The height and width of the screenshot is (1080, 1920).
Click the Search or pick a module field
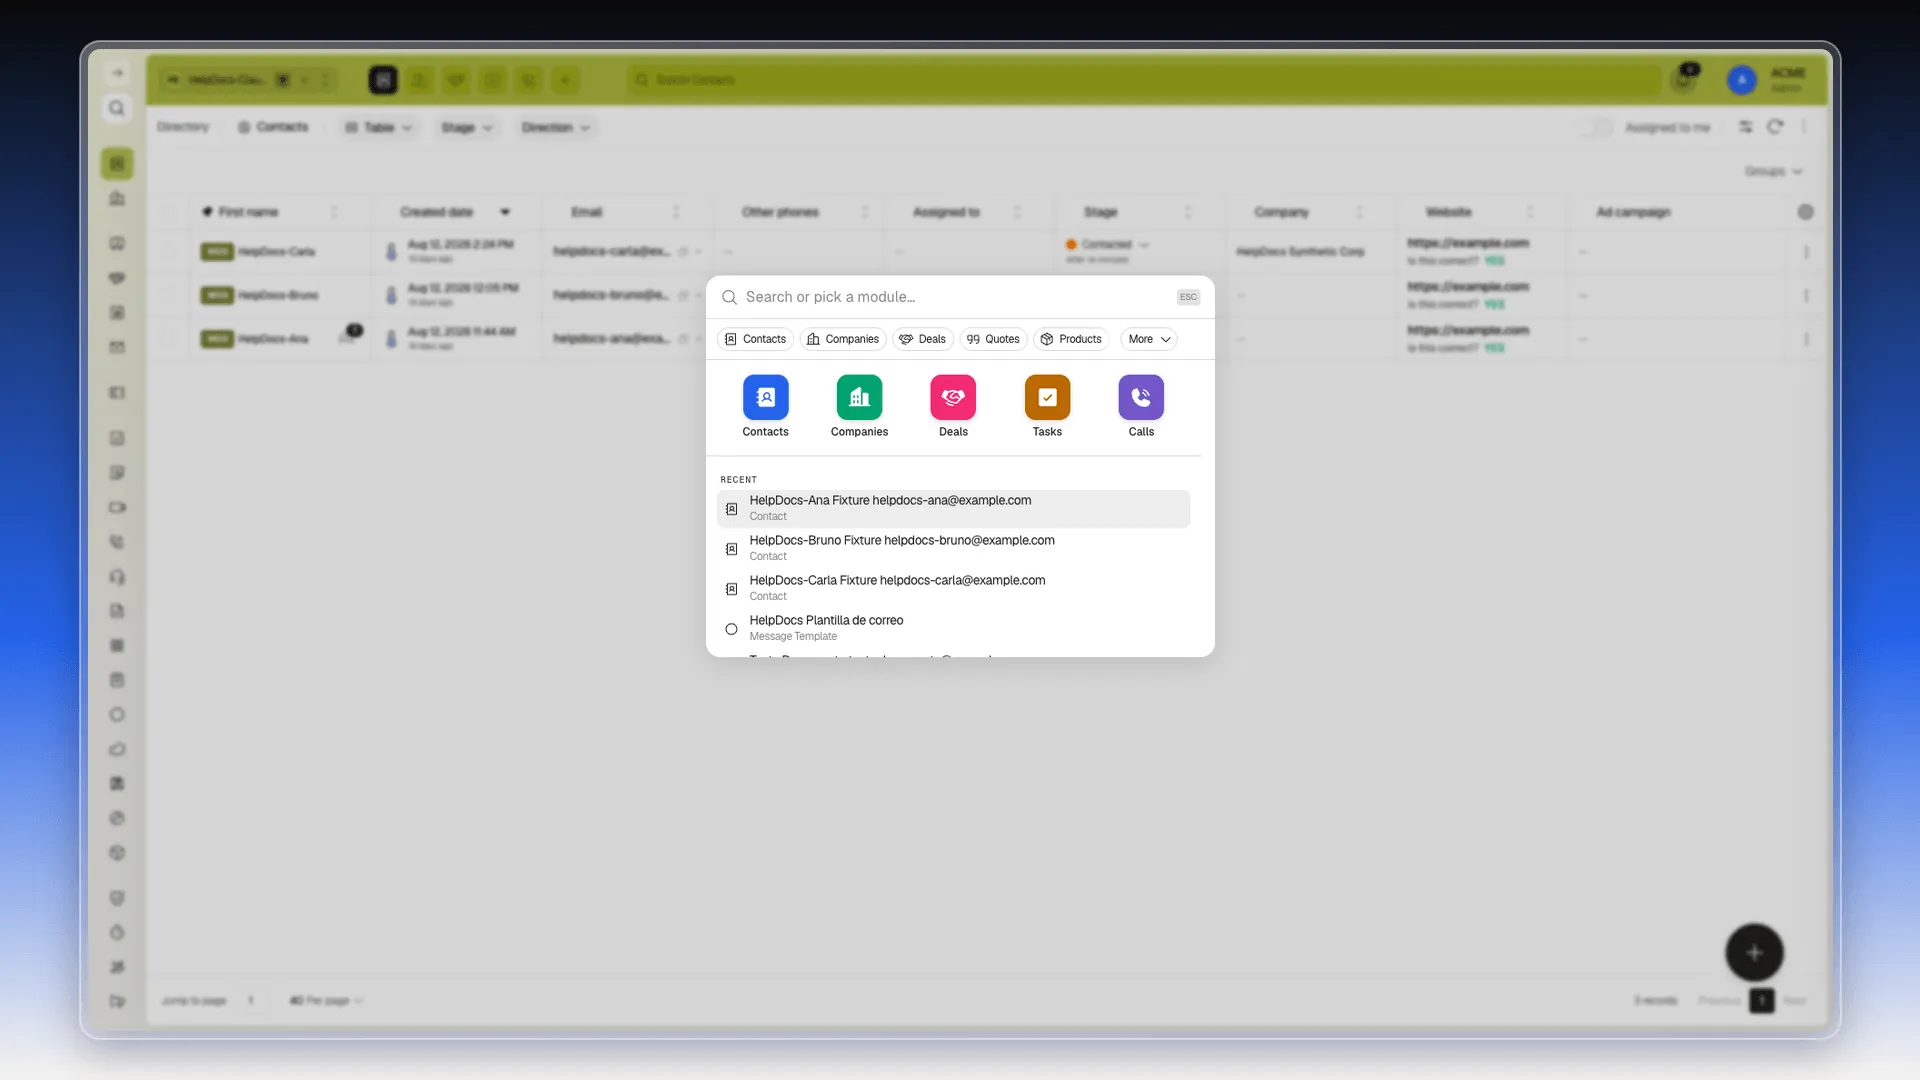(955, 297)
